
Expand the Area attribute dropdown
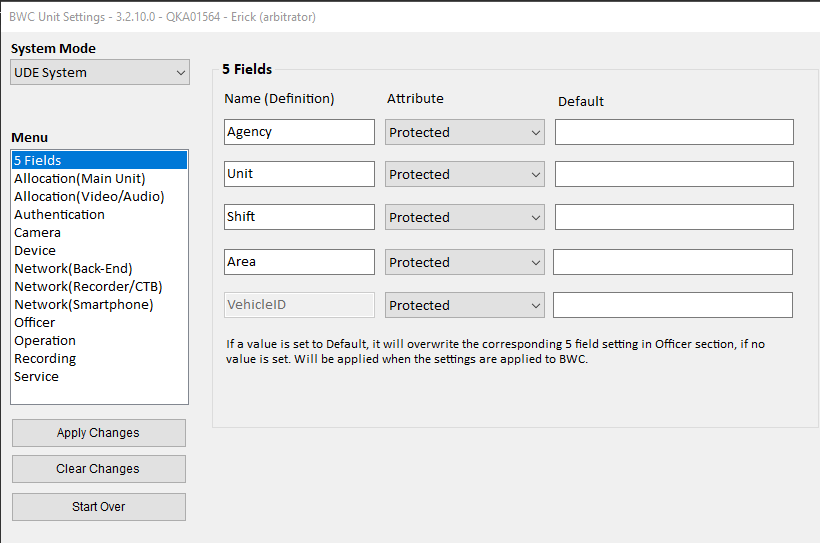pos(464,262)
